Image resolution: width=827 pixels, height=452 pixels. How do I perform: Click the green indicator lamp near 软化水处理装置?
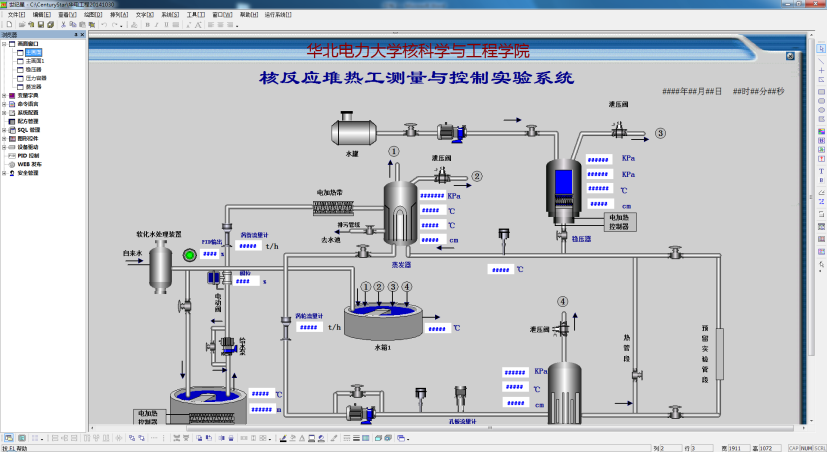(x=189, y=255)
